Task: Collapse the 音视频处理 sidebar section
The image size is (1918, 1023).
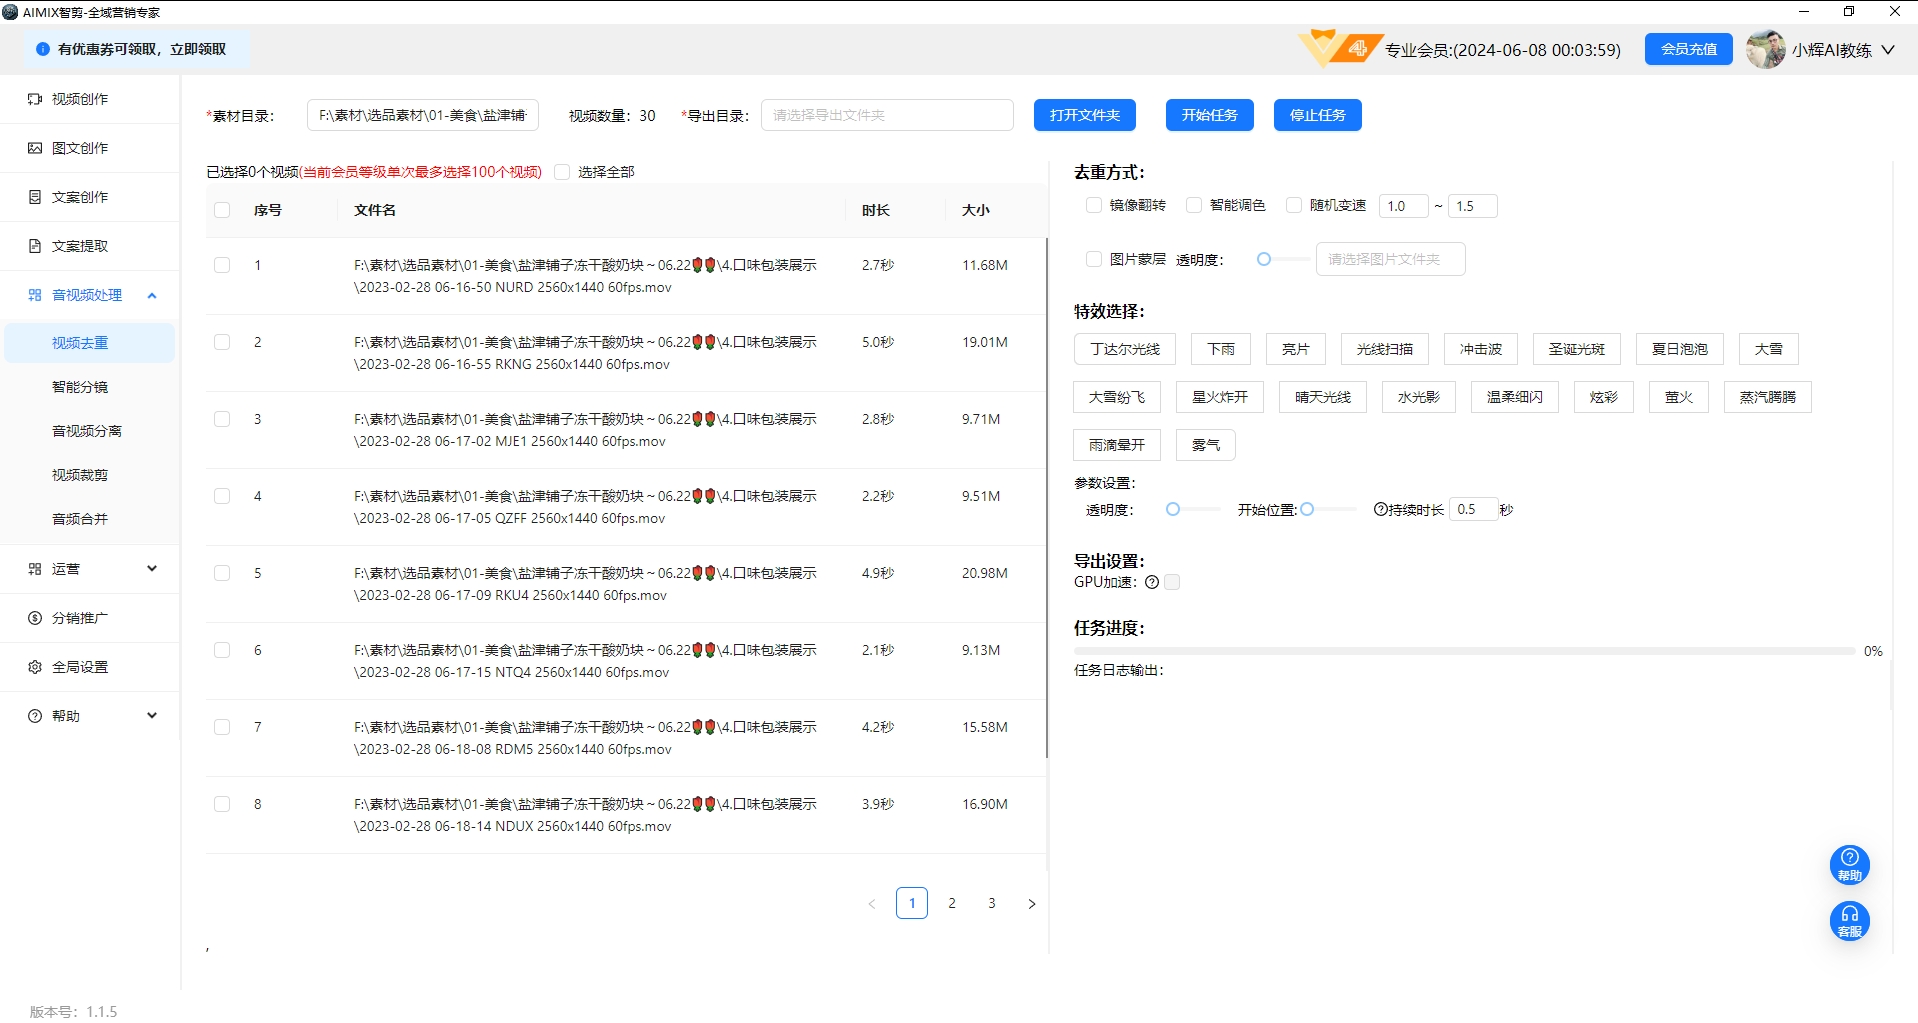Action: 152,295
